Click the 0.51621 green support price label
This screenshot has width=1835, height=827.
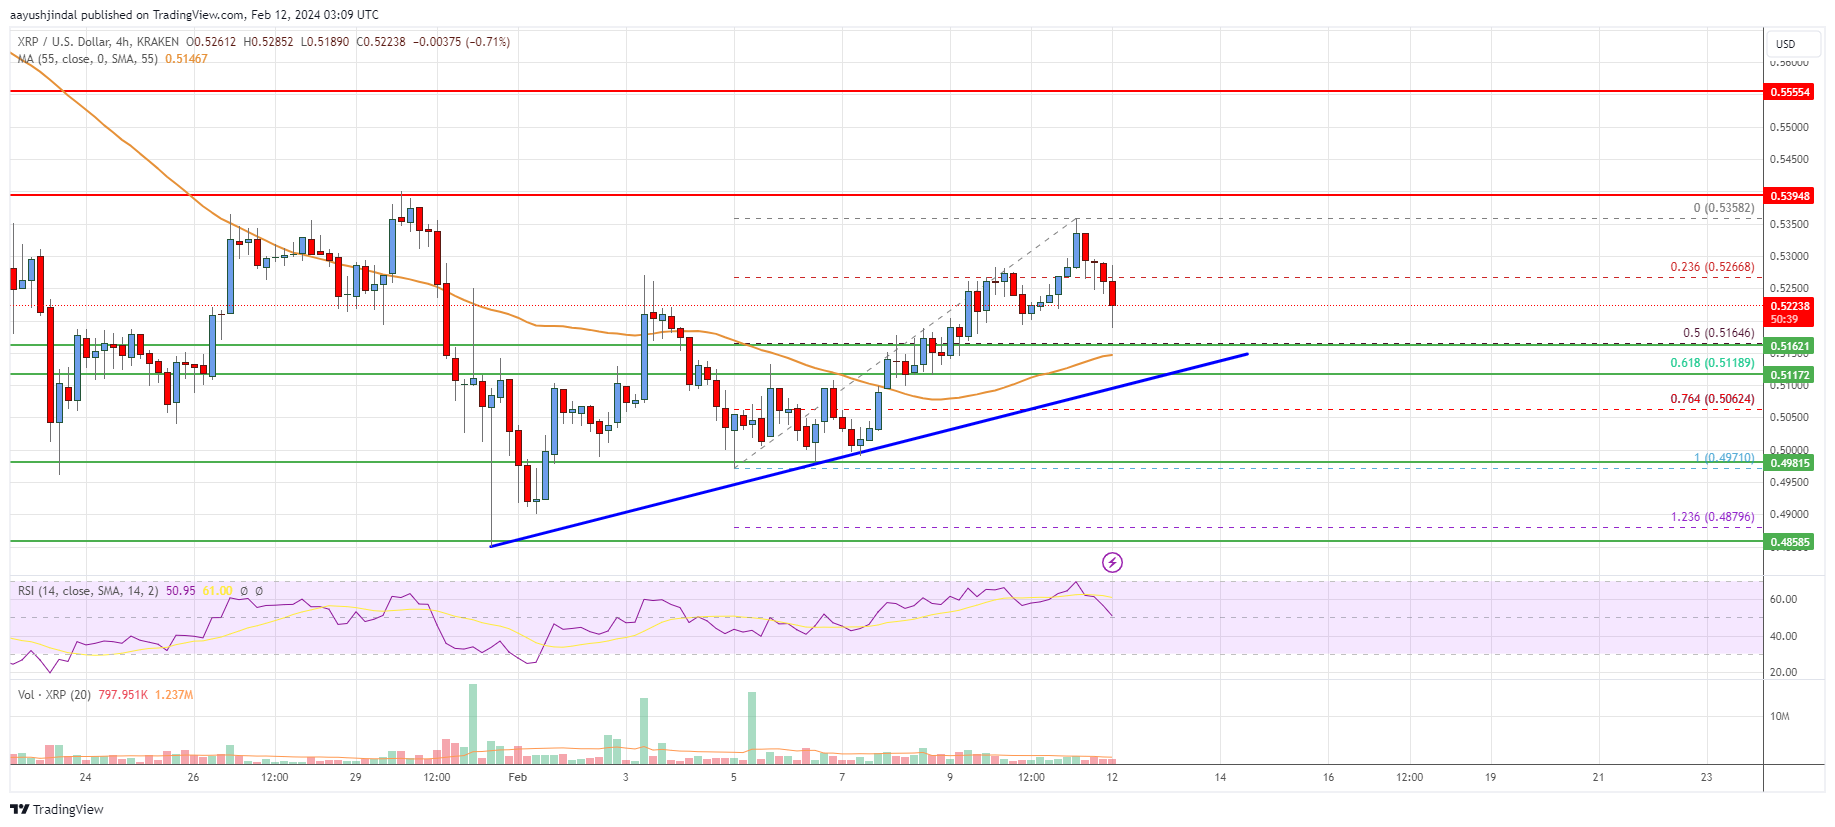1790,346
